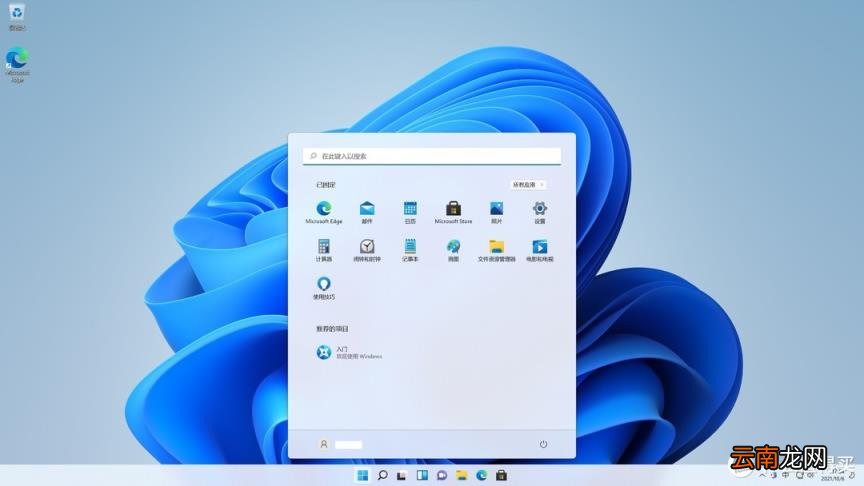
Task: Open Chat from the taskbar
Action: (442, 475)
